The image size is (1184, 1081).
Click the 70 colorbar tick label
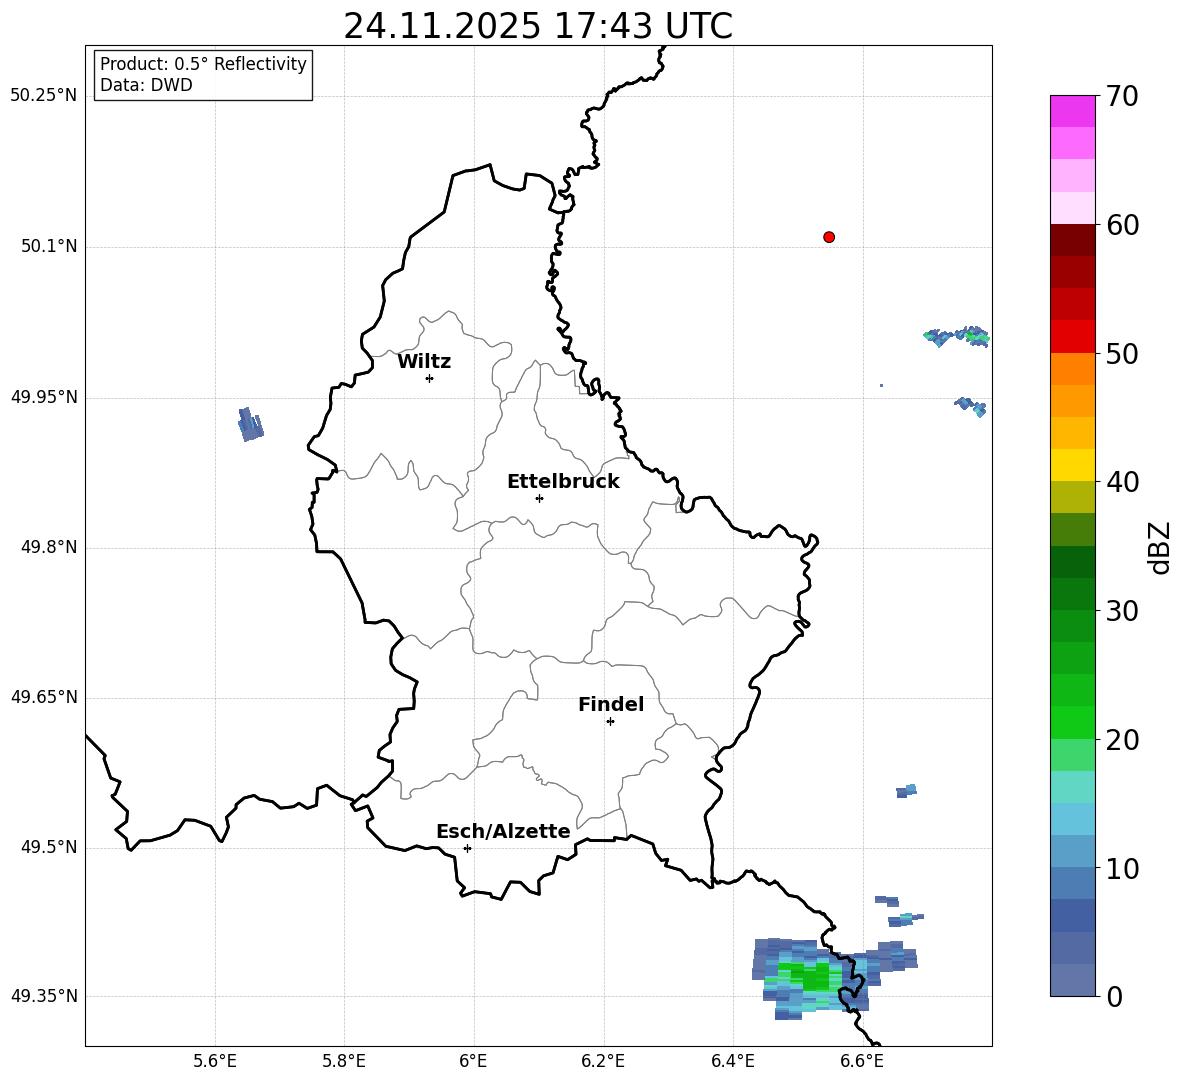tap(1122, 97)
